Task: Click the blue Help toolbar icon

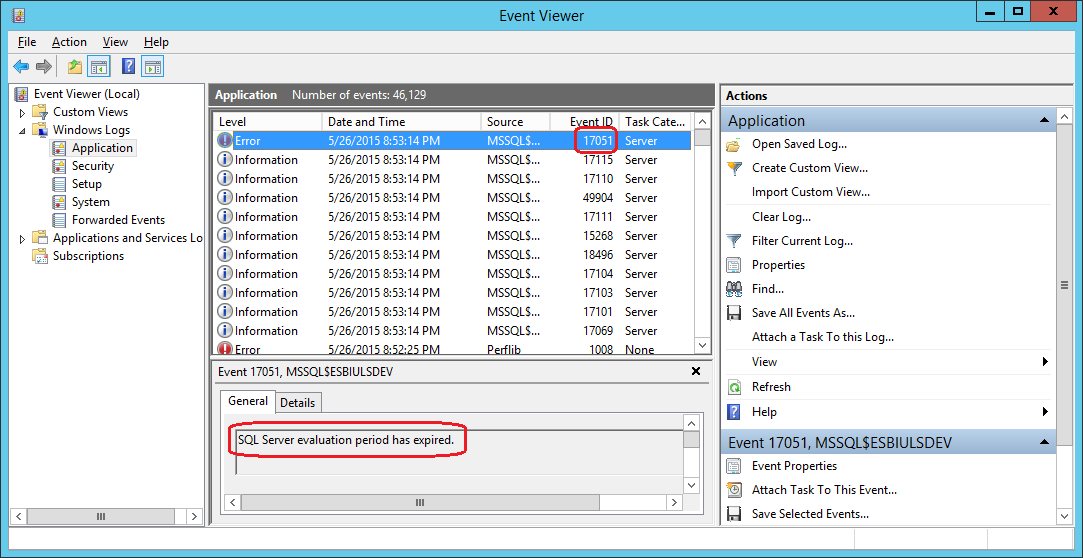Action: click(128, 67)
